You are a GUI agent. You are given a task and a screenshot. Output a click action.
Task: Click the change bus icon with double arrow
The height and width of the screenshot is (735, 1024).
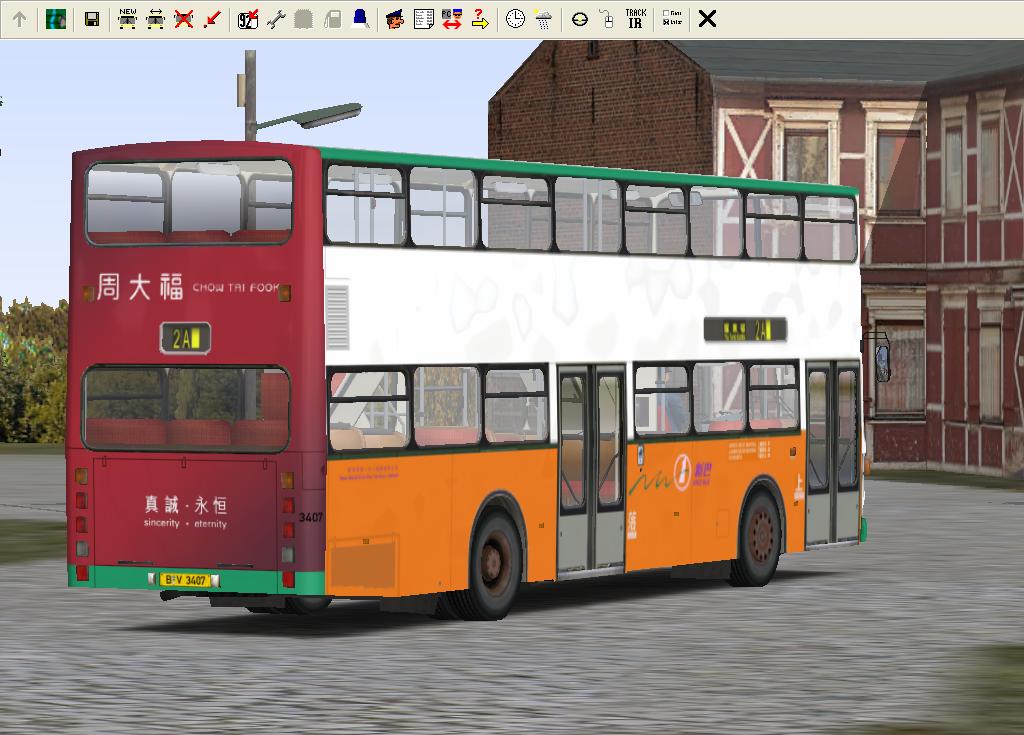[155, 20]
